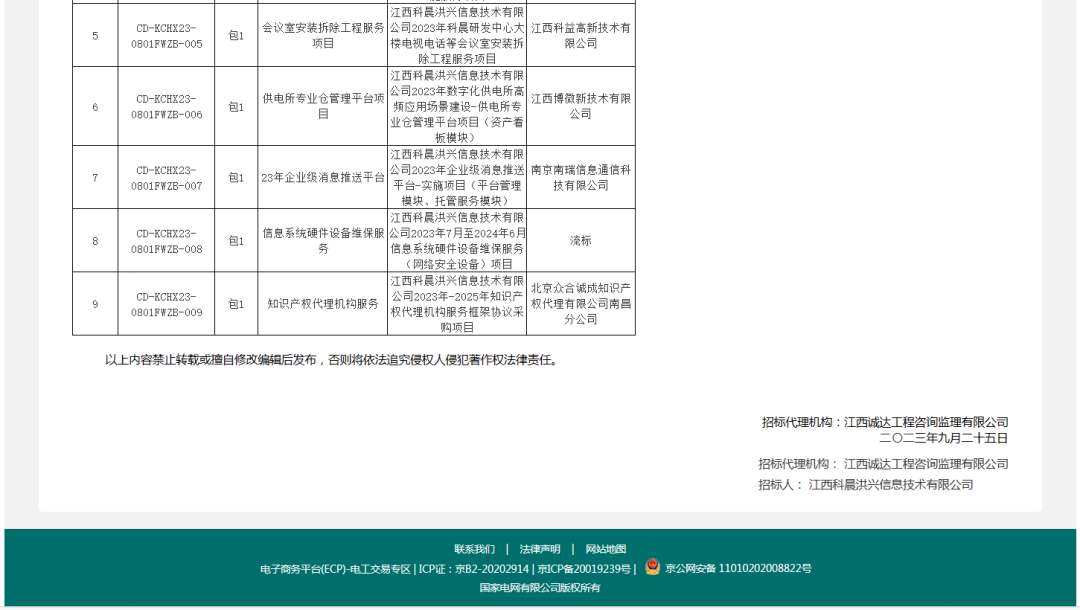Click ICP证 京B2-20202914 in footer
1080x610 pixels.
[x=474, y=569]
